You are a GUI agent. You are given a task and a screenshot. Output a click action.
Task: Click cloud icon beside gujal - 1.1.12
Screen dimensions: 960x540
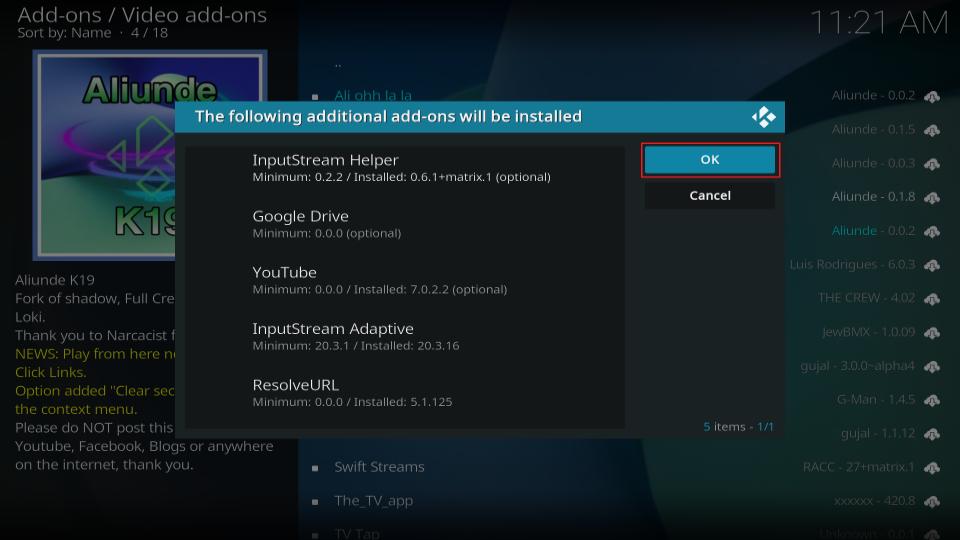[x=932, y=434]
